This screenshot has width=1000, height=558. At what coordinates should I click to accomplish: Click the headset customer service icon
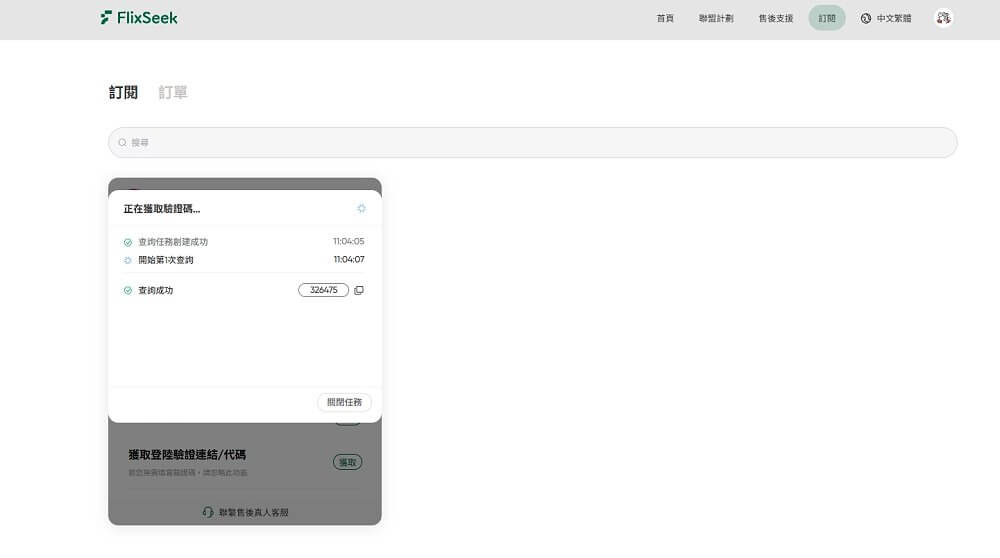tap(208, 512)
